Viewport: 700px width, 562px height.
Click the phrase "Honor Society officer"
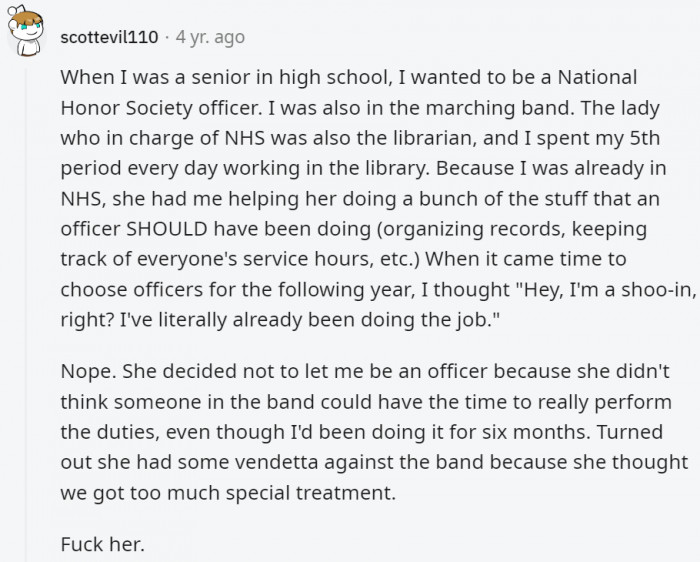(160, 108)
